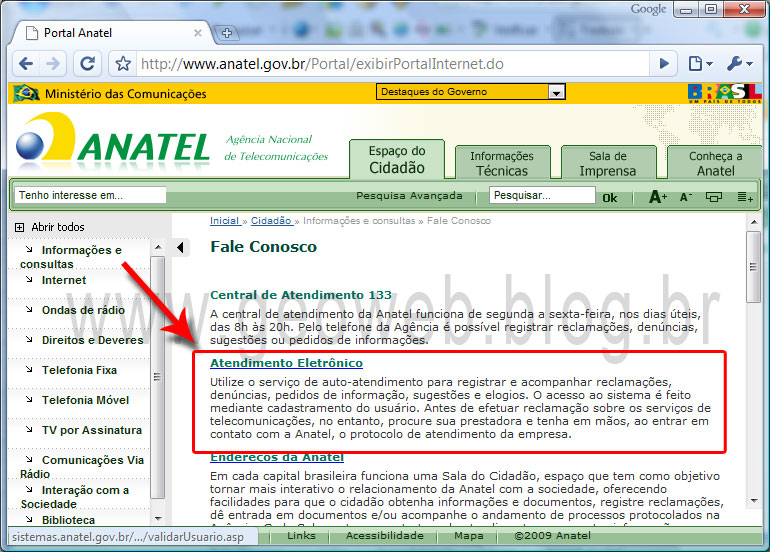Image resolution: width=770 pixels, height=552 pixels.
Task: Follow the Cidadão breadcrumb link
Action: (271, 221)
